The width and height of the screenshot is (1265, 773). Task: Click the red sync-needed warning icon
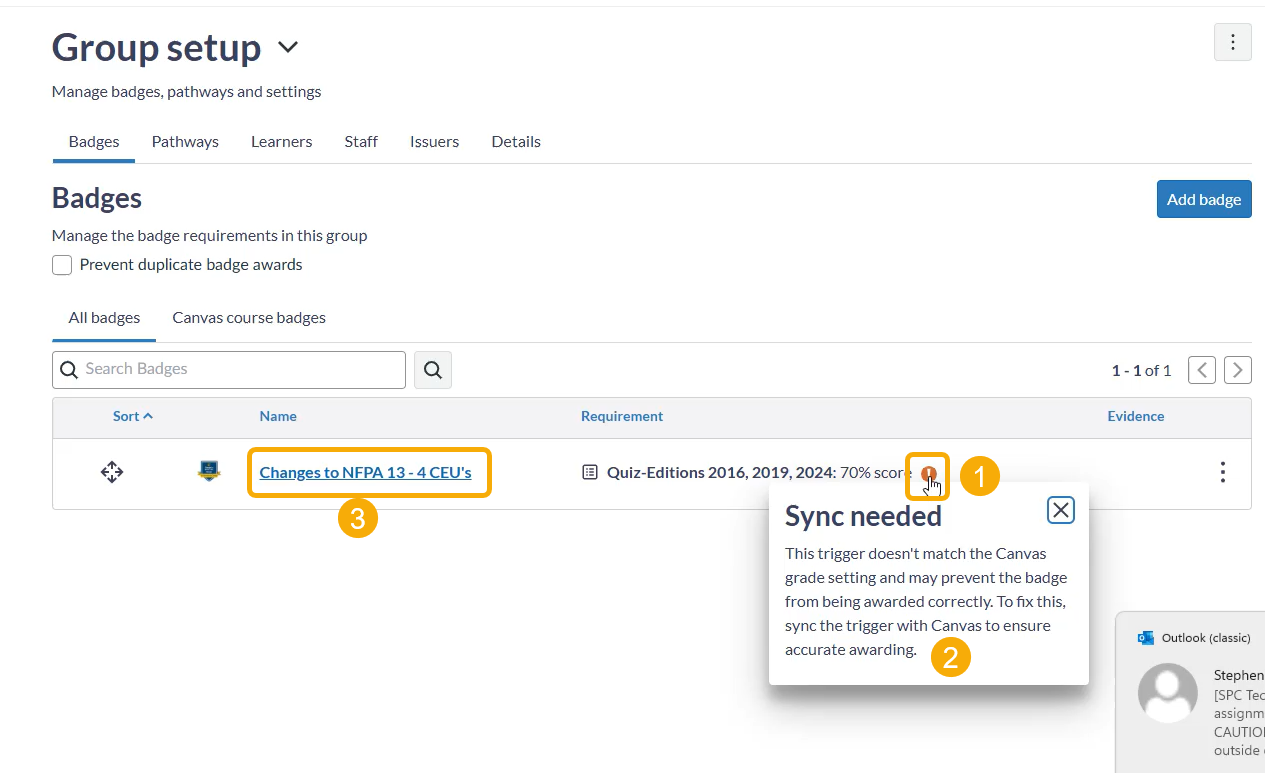[x=929, y=473]
